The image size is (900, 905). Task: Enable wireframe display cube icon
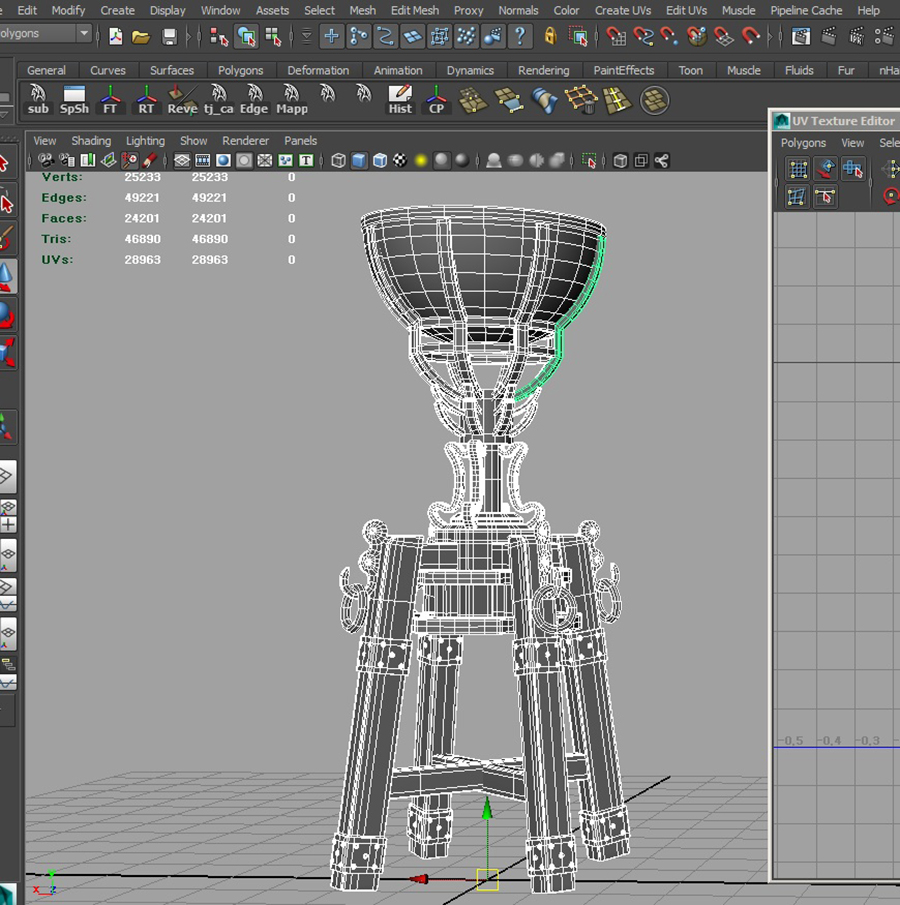point(339,160)
